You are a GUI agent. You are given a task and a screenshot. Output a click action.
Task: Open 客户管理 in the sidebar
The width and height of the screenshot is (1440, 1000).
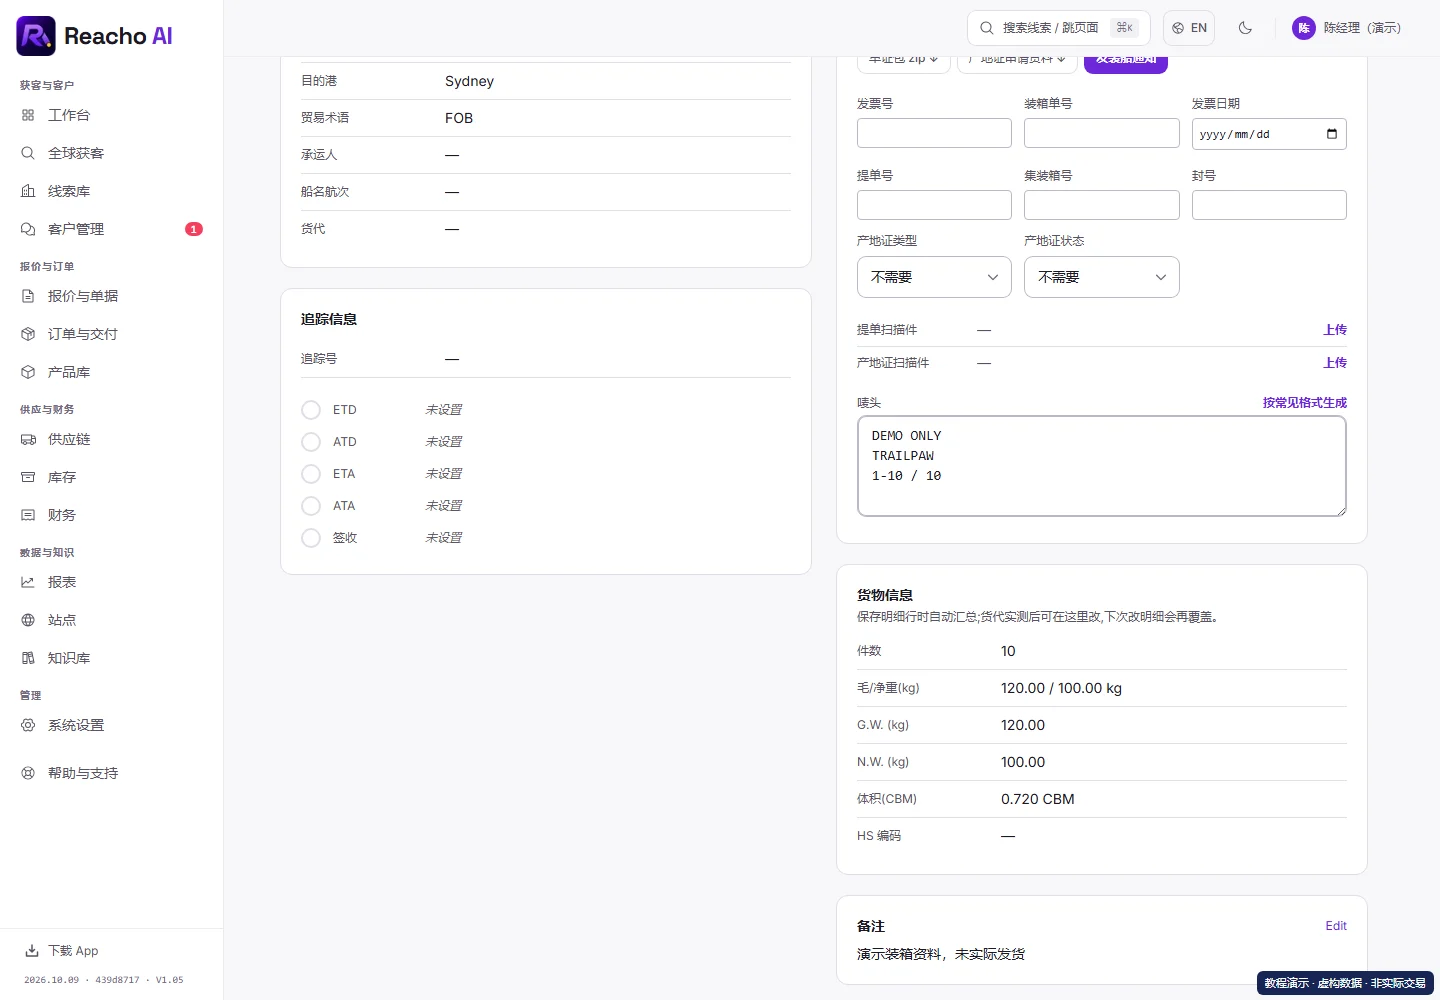click(x=111, y=229)
